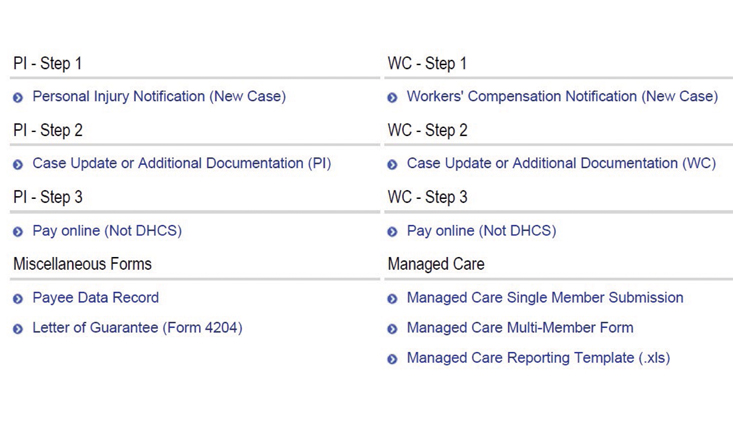The image size is (733, 423).
Task: Click arrow bullet beside PI Pay online
Action: tap(18, 232)
